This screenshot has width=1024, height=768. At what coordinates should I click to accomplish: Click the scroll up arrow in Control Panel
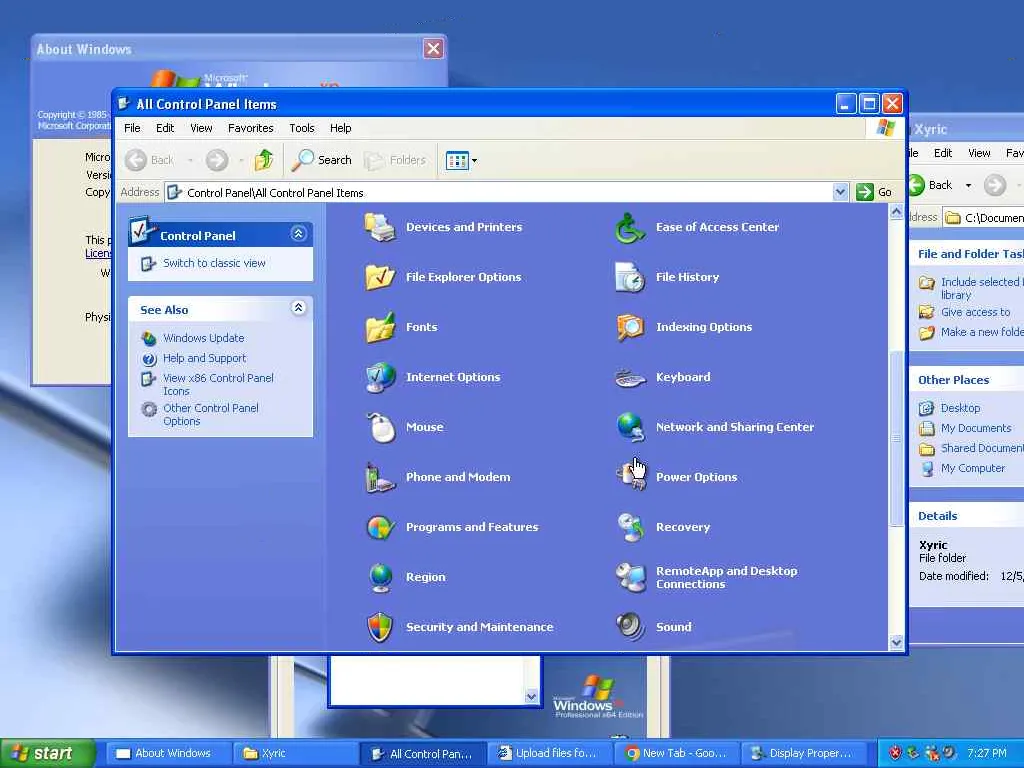coord(896,212)
